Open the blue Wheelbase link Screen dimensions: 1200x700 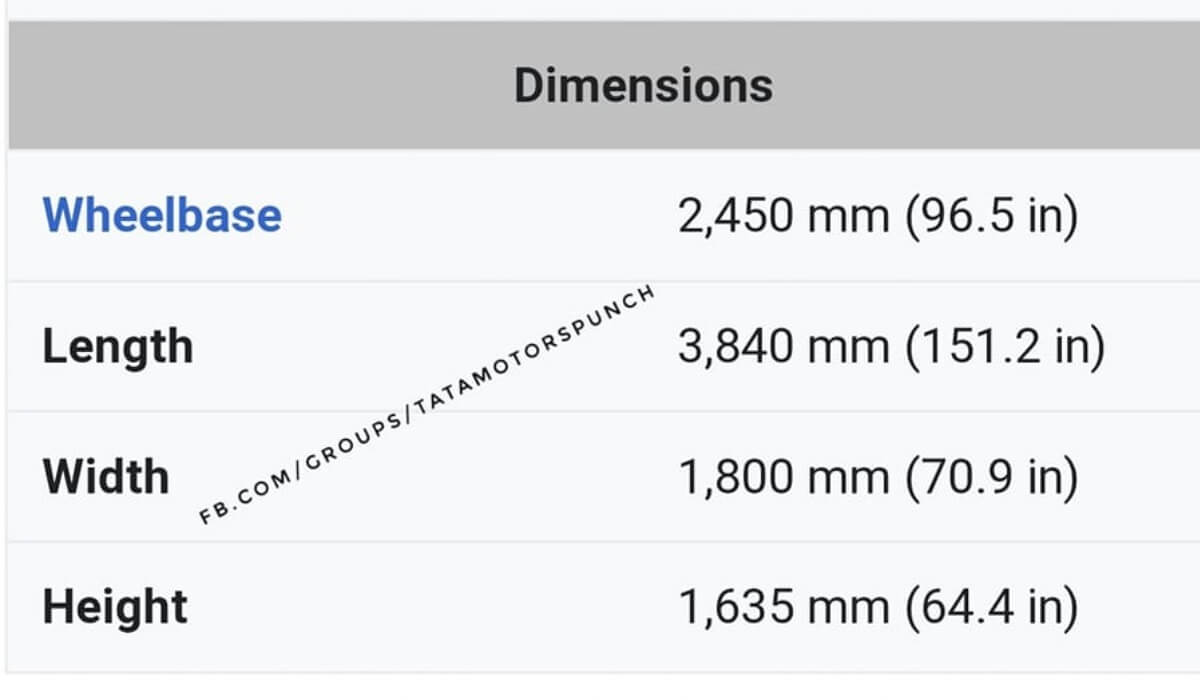162,215
